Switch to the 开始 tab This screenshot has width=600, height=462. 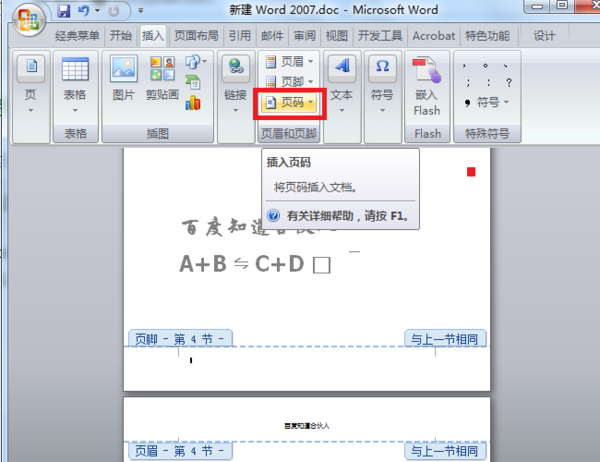(121, 36)
